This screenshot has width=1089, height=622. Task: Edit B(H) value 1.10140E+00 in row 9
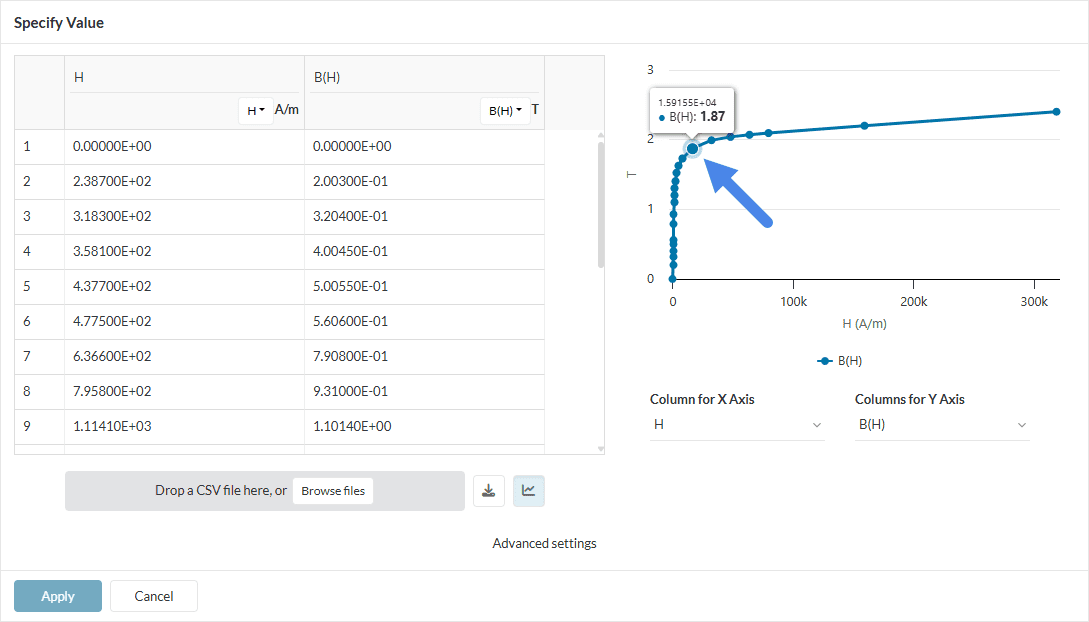424,427
